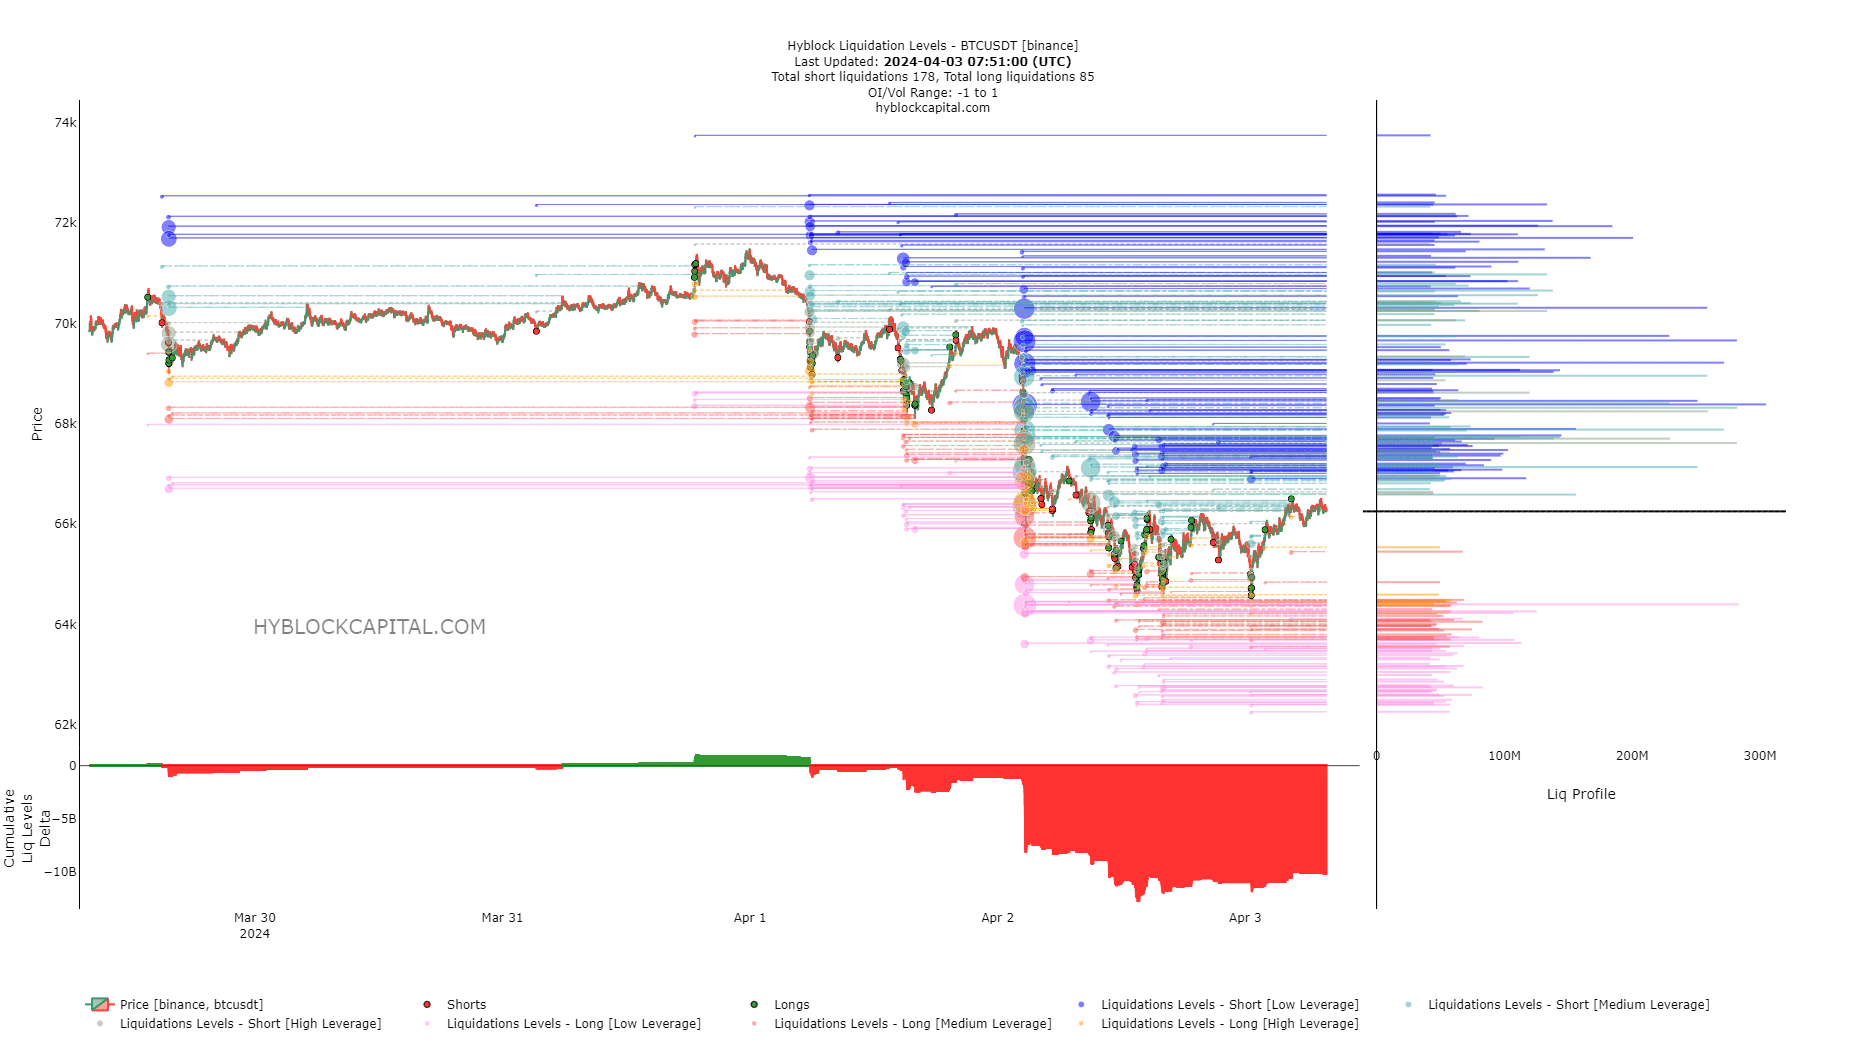Image resolution: width=1866 pixels, height=1050 pixels.
Task: Click the salmon Long Medium Leverage legend dot
Action: (754, 1023)
